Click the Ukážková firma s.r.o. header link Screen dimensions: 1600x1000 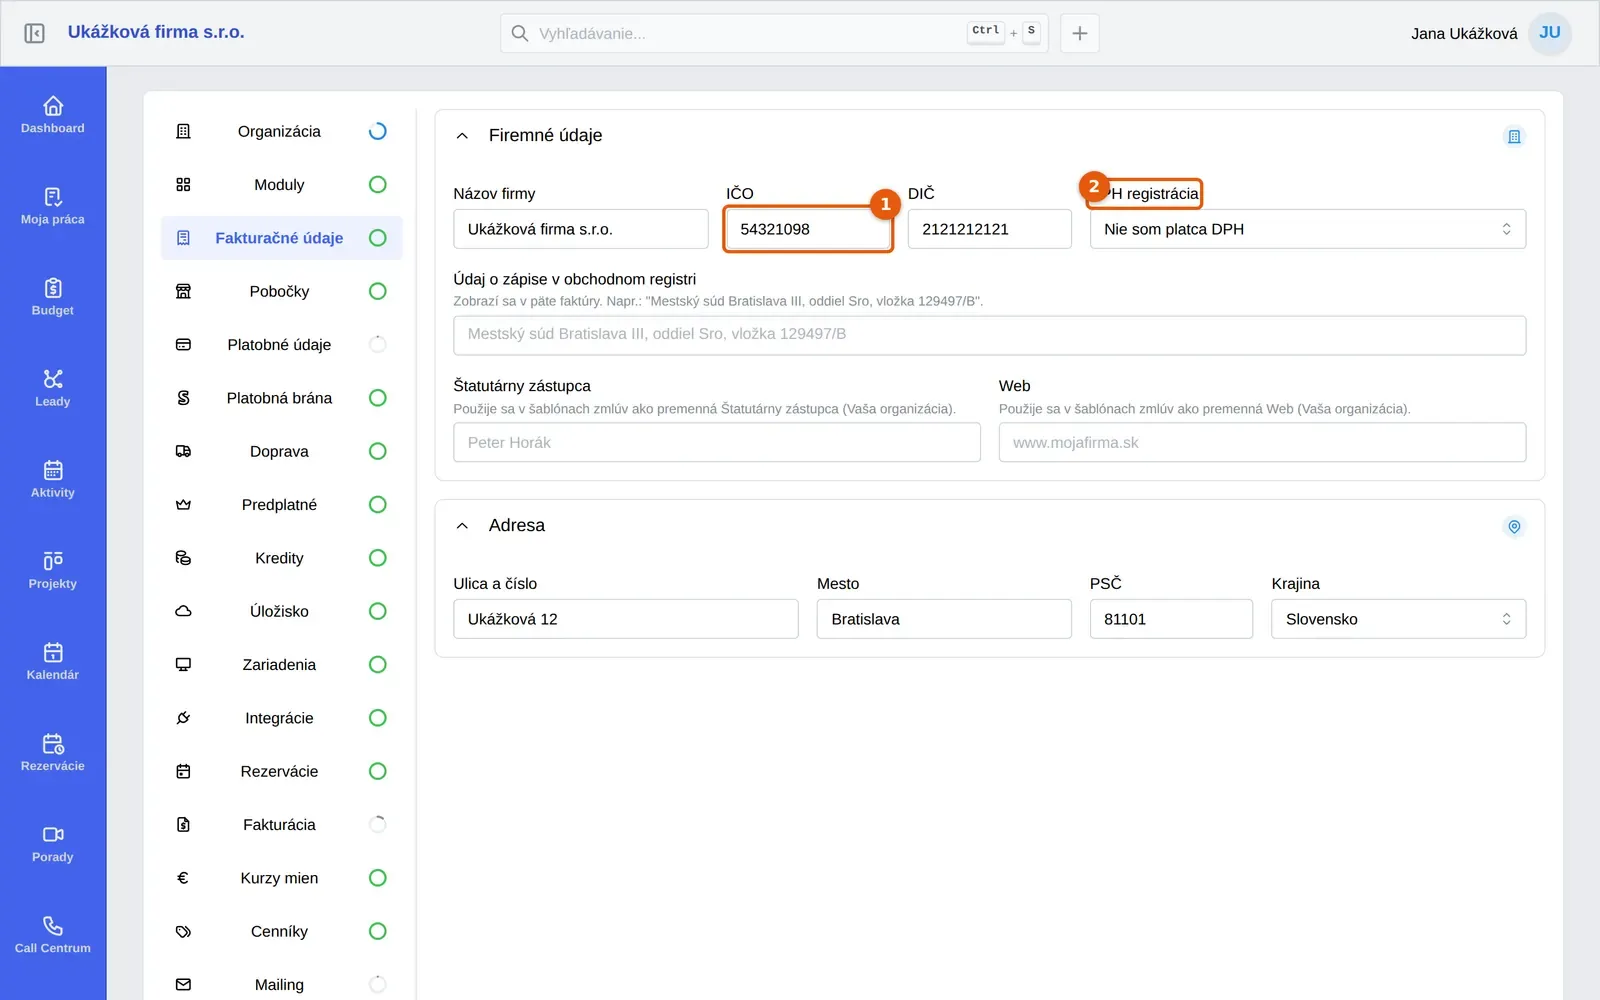pyautogui.click(x=156, y=32)
